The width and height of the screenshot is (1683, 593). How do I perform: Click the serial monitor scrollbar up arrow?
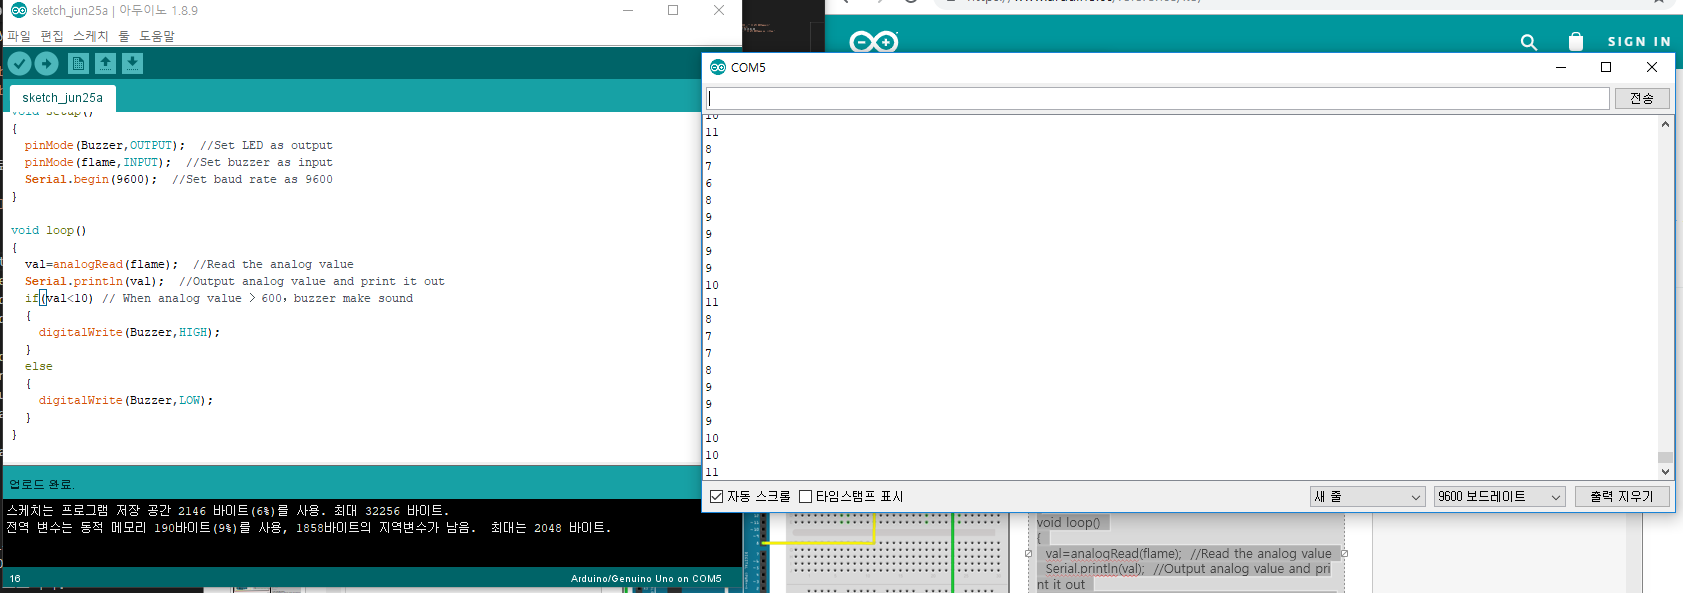point(1665,124)
